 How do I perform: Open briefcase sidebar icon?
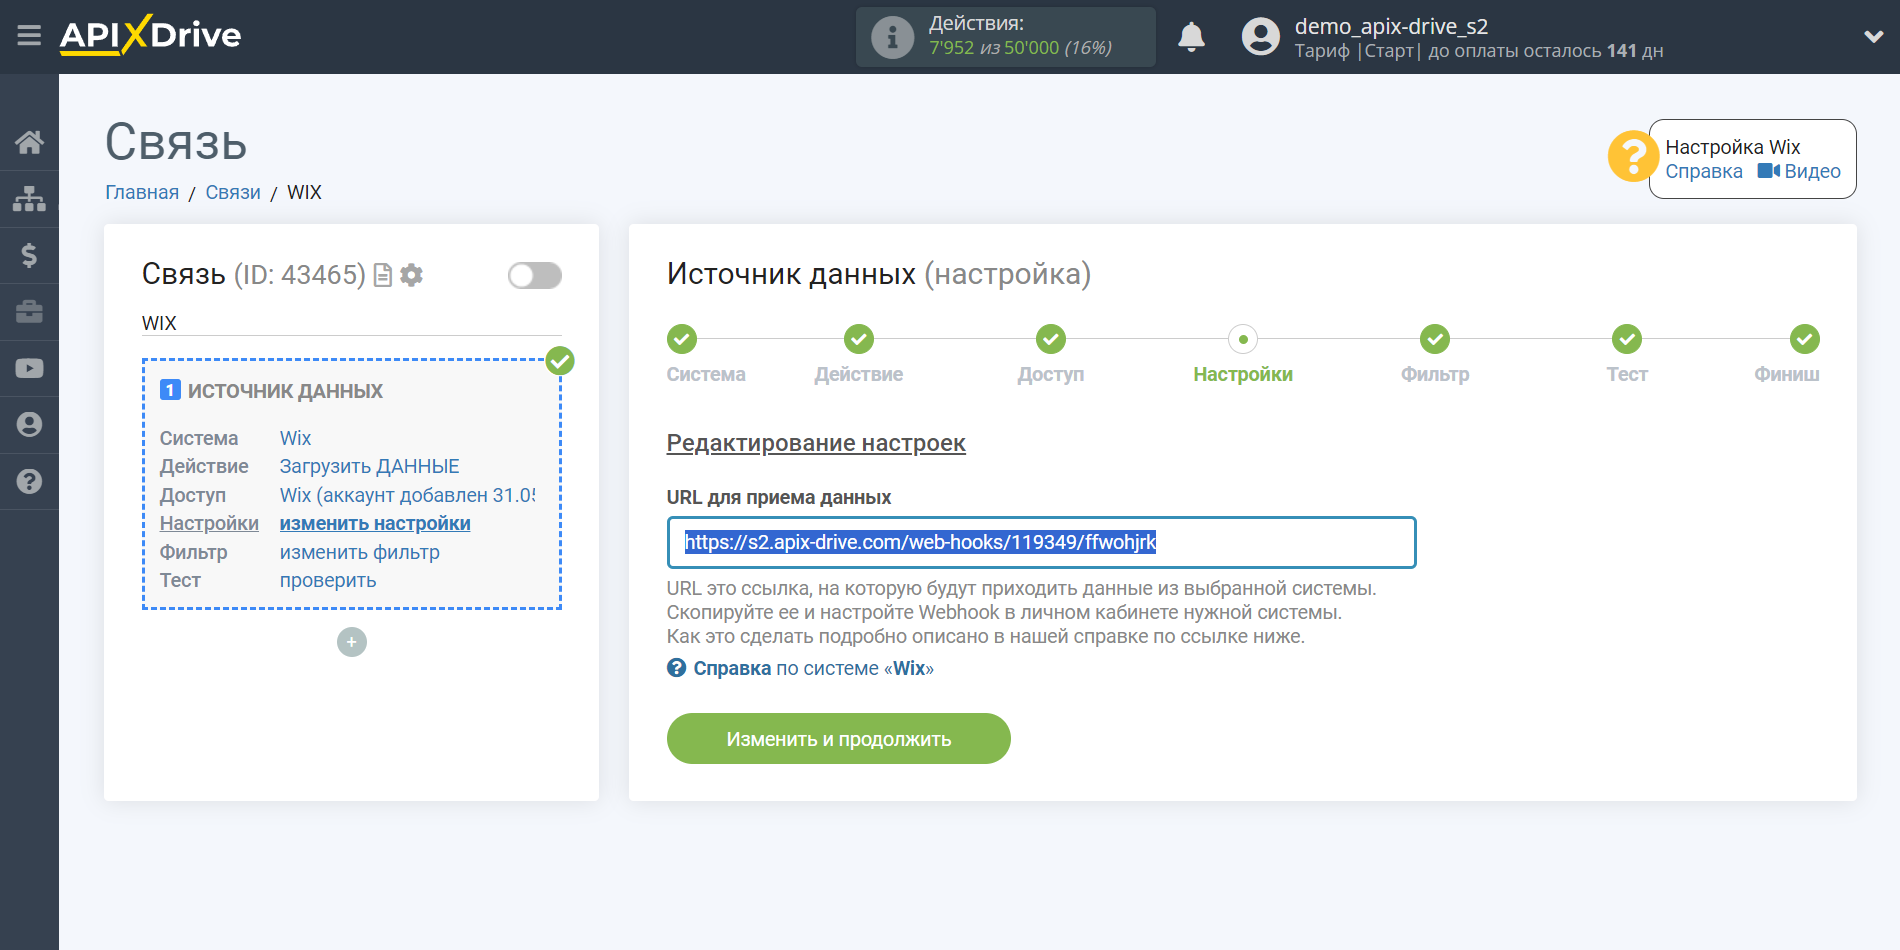click(x=29, y=312)
